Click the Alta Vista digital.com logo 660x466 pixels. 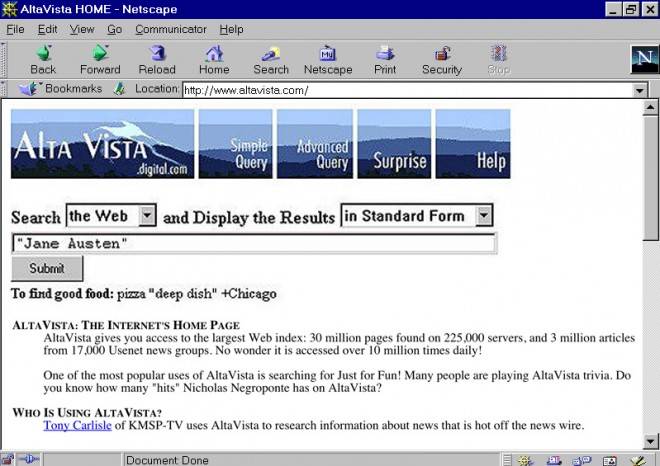103,144
